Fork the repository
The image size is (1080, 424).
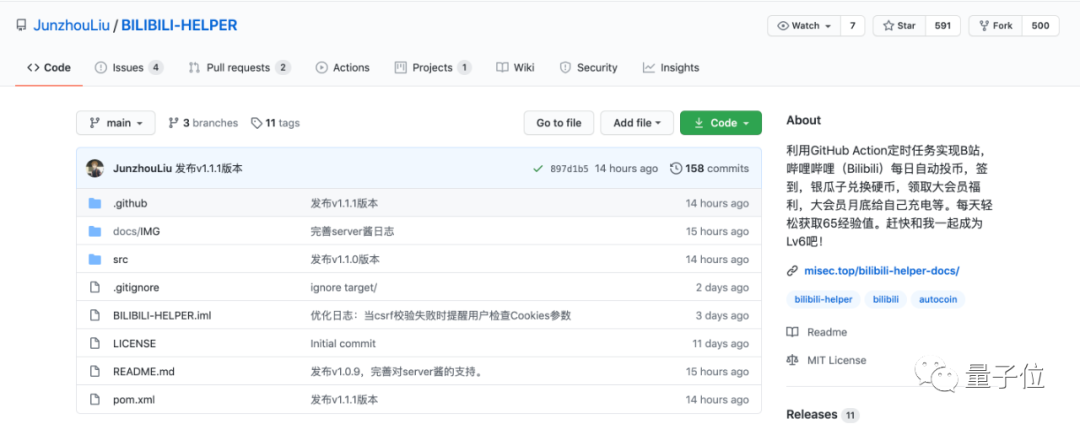(995, 26)
